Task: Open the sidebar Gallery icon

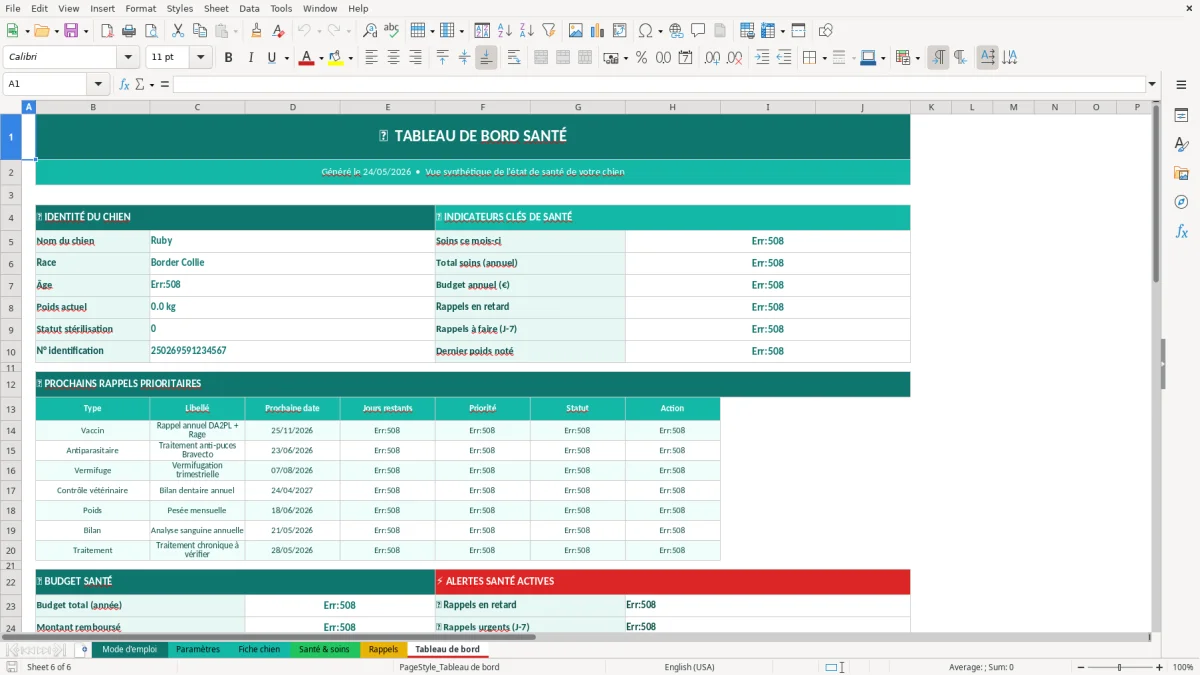Action: pos(1181,174)
